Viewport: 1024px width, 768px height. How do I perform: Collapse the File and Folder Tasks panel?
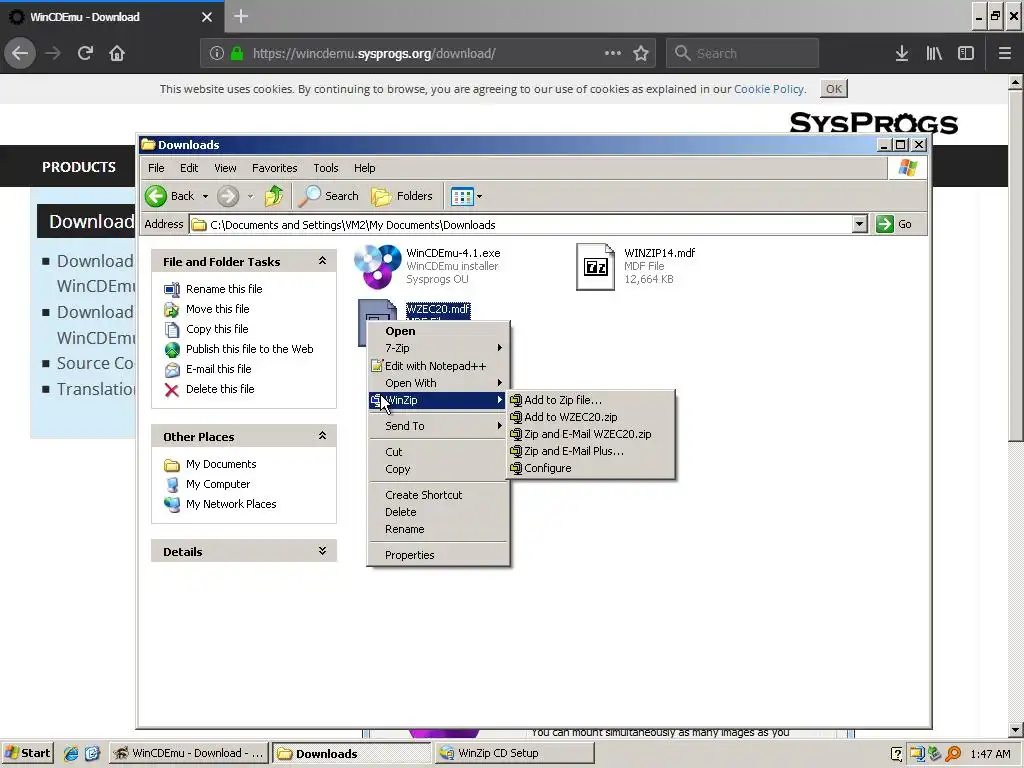click(322, 261)
